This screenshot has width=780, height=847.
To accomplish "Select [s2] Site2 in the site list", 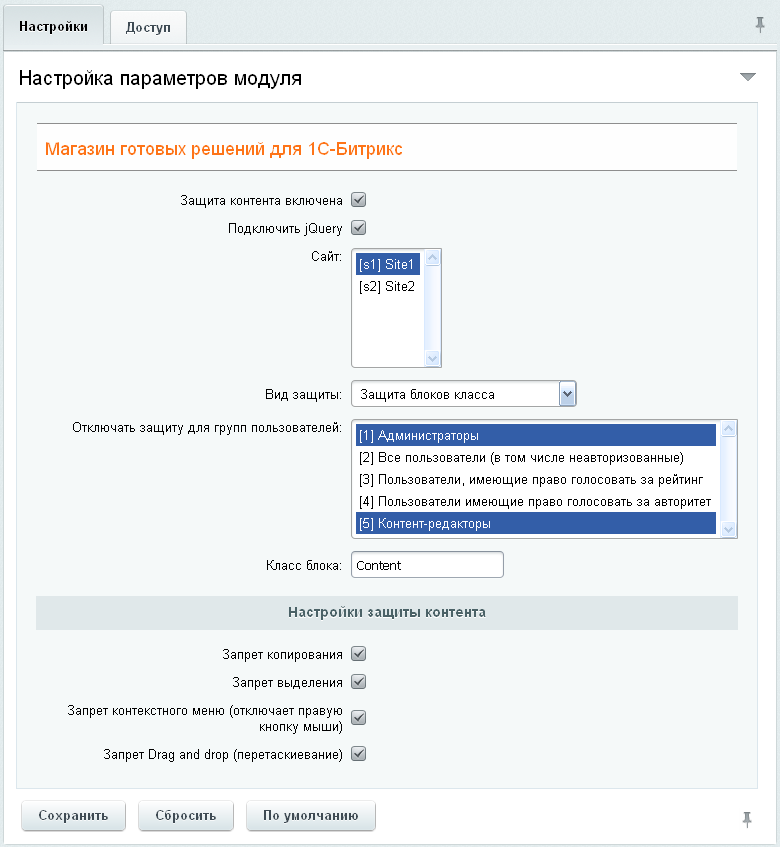I will pos(387,286).
